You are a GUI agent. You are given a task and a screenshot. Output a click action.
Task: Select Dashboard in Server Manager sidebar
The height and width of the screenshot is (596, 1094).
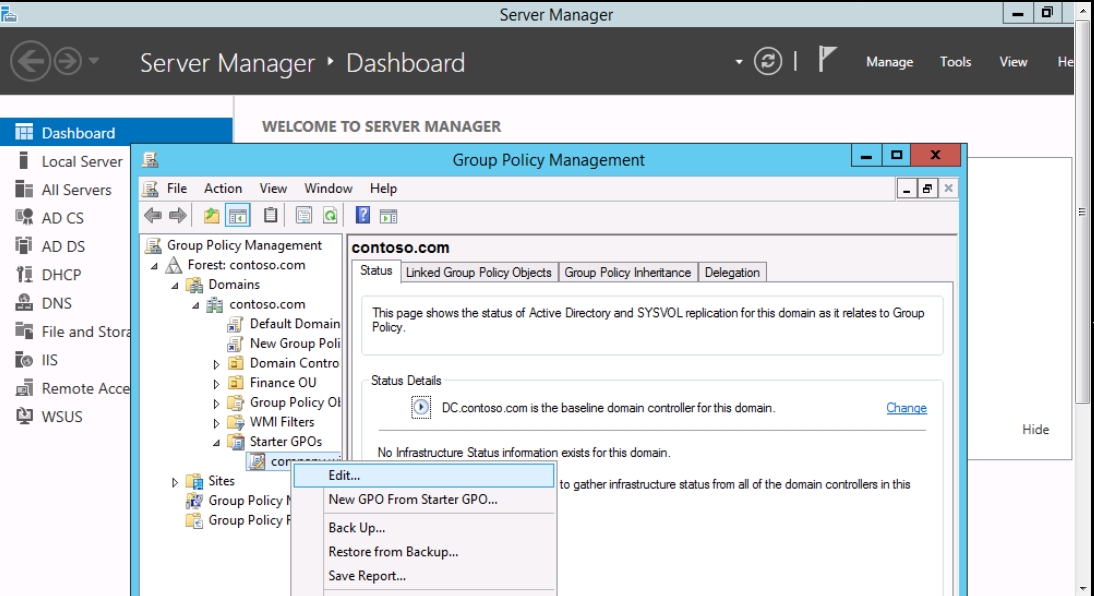coord(116,133)
